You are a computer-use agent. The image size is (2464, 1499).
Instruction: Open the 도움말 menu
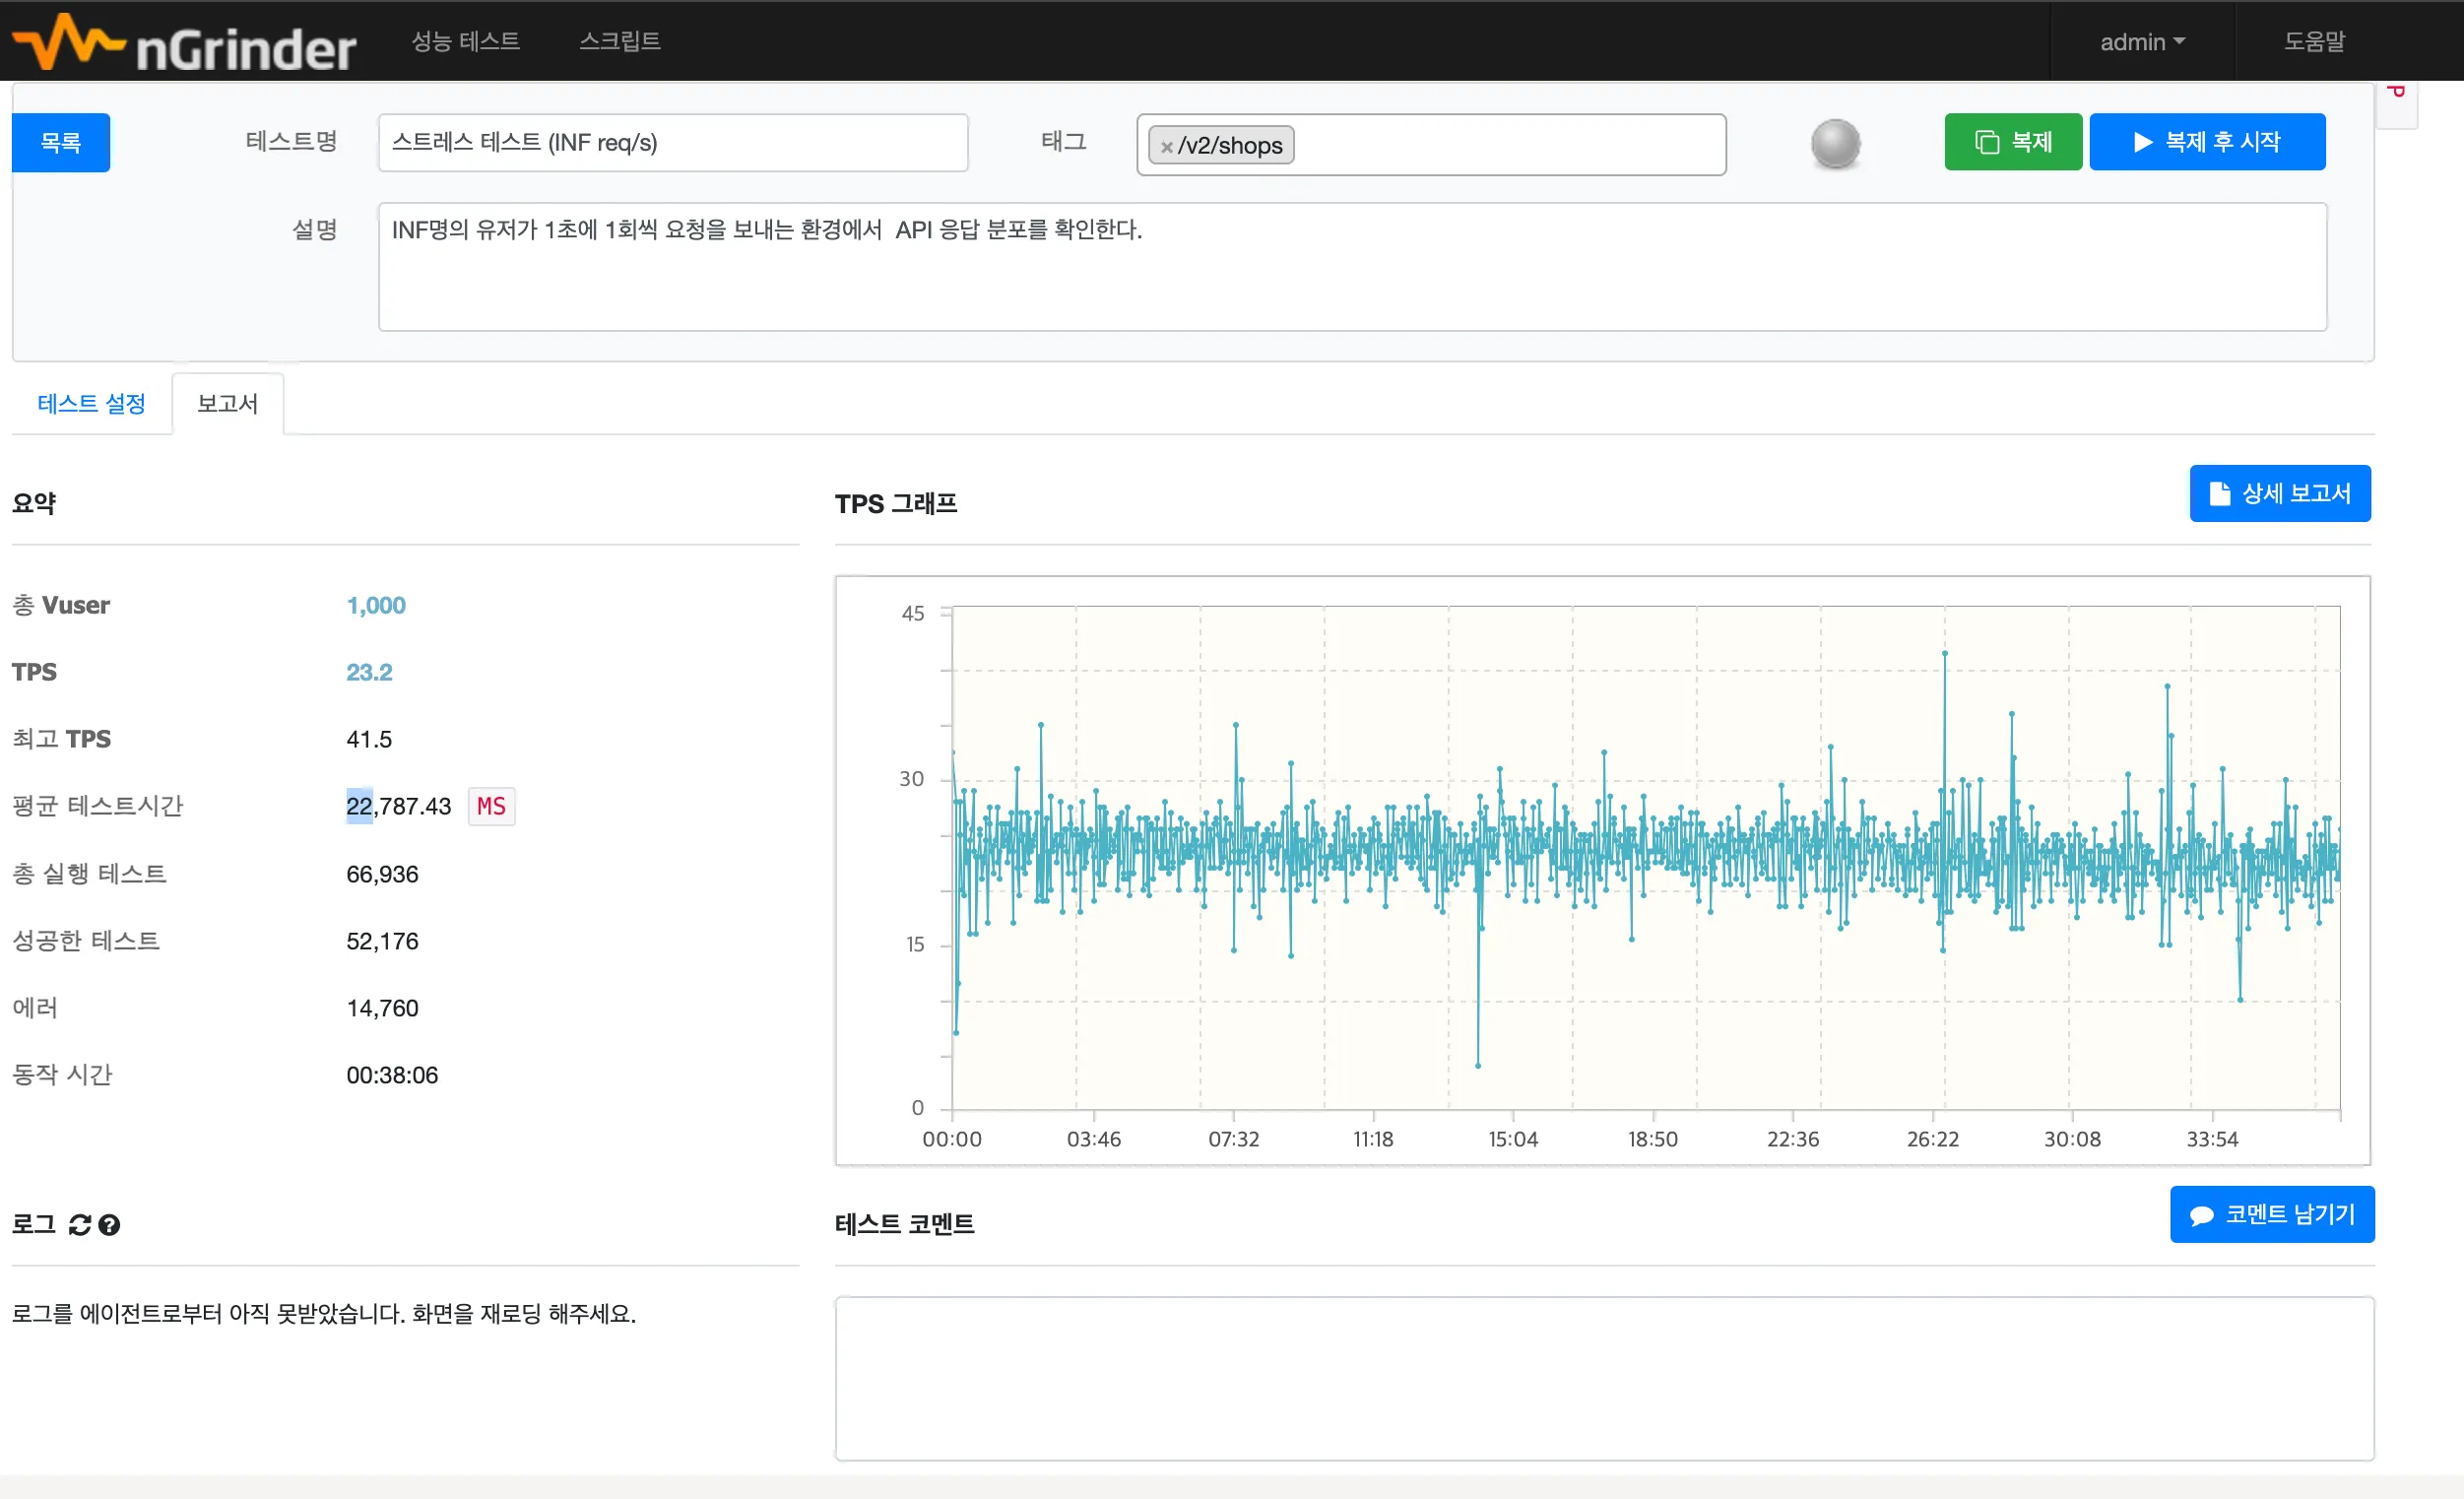2314,41
